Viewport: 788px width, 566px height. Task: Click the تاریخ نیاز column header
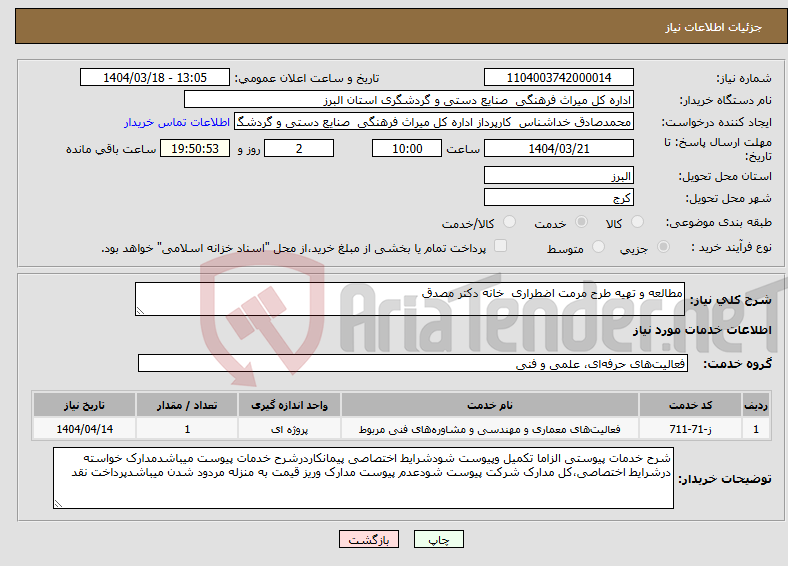tap(84, 405)
